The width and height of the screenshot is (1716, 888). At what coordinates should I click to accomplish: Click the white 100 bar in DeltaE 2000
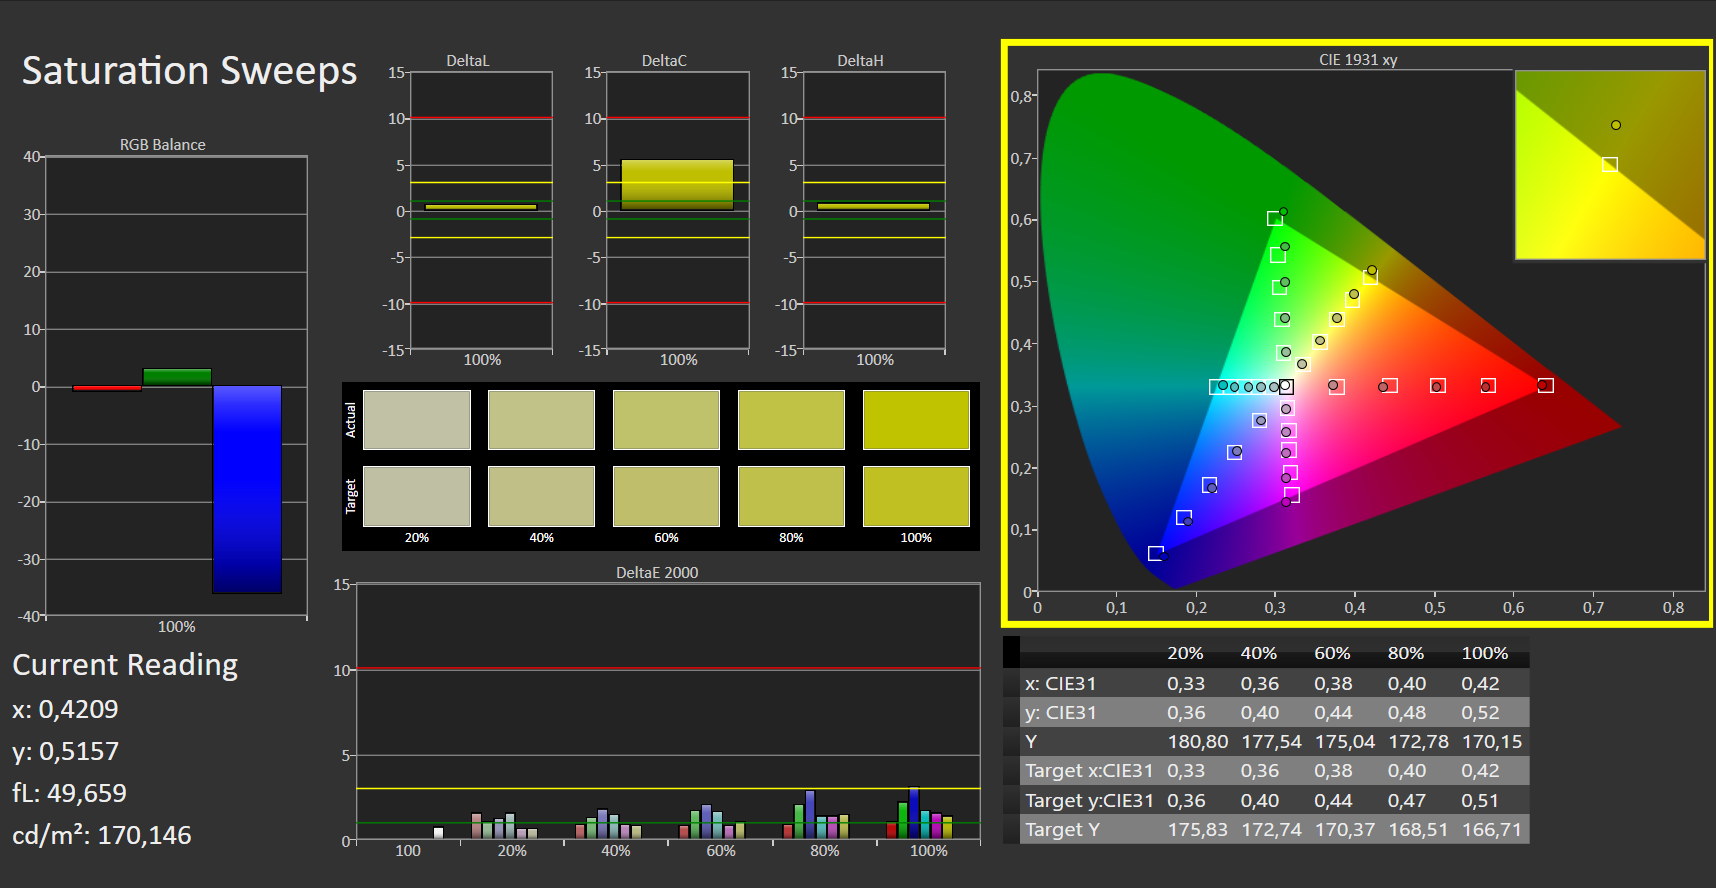tap(438, 833)
